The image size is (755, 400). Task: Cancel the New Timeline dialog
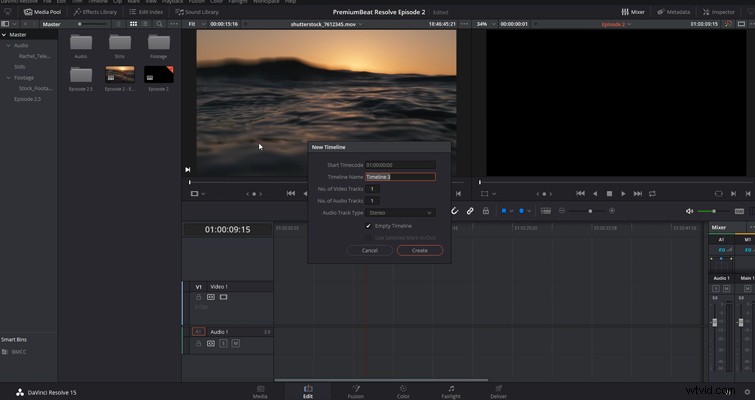click(x=370, y=250)
